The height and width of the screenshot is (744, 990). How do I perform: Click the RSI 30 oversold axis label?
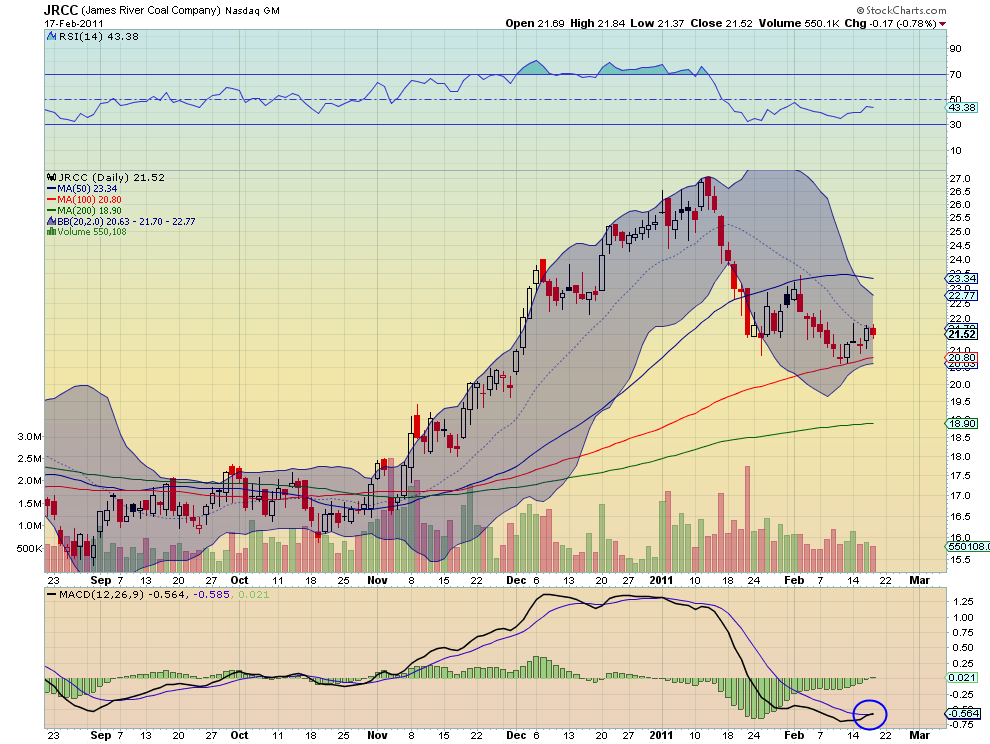955,125
